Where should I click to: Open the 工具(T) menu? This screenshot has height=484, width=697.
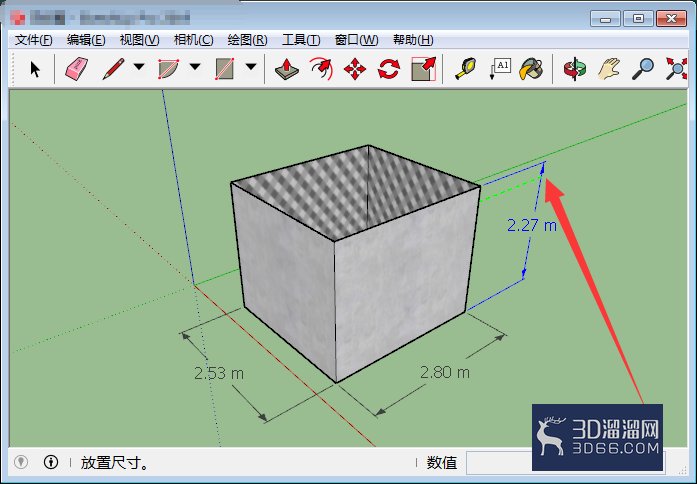point(301,40)
